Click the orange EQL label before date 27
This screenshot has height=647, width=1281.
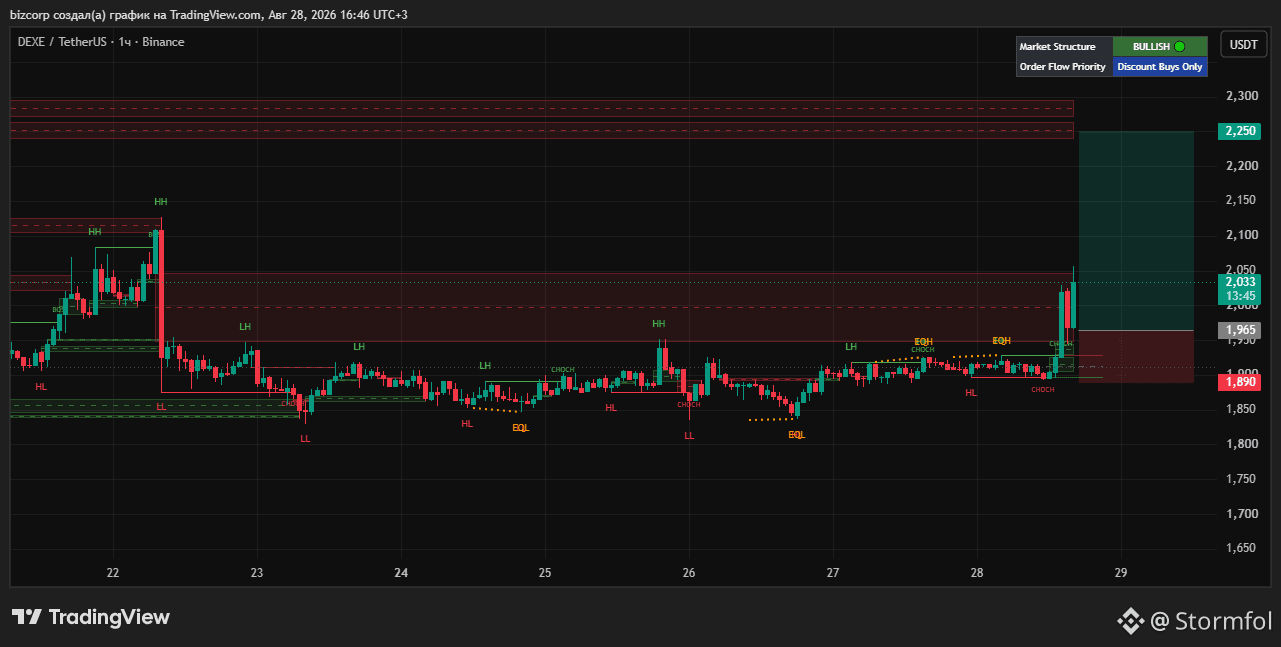point(796,435)
